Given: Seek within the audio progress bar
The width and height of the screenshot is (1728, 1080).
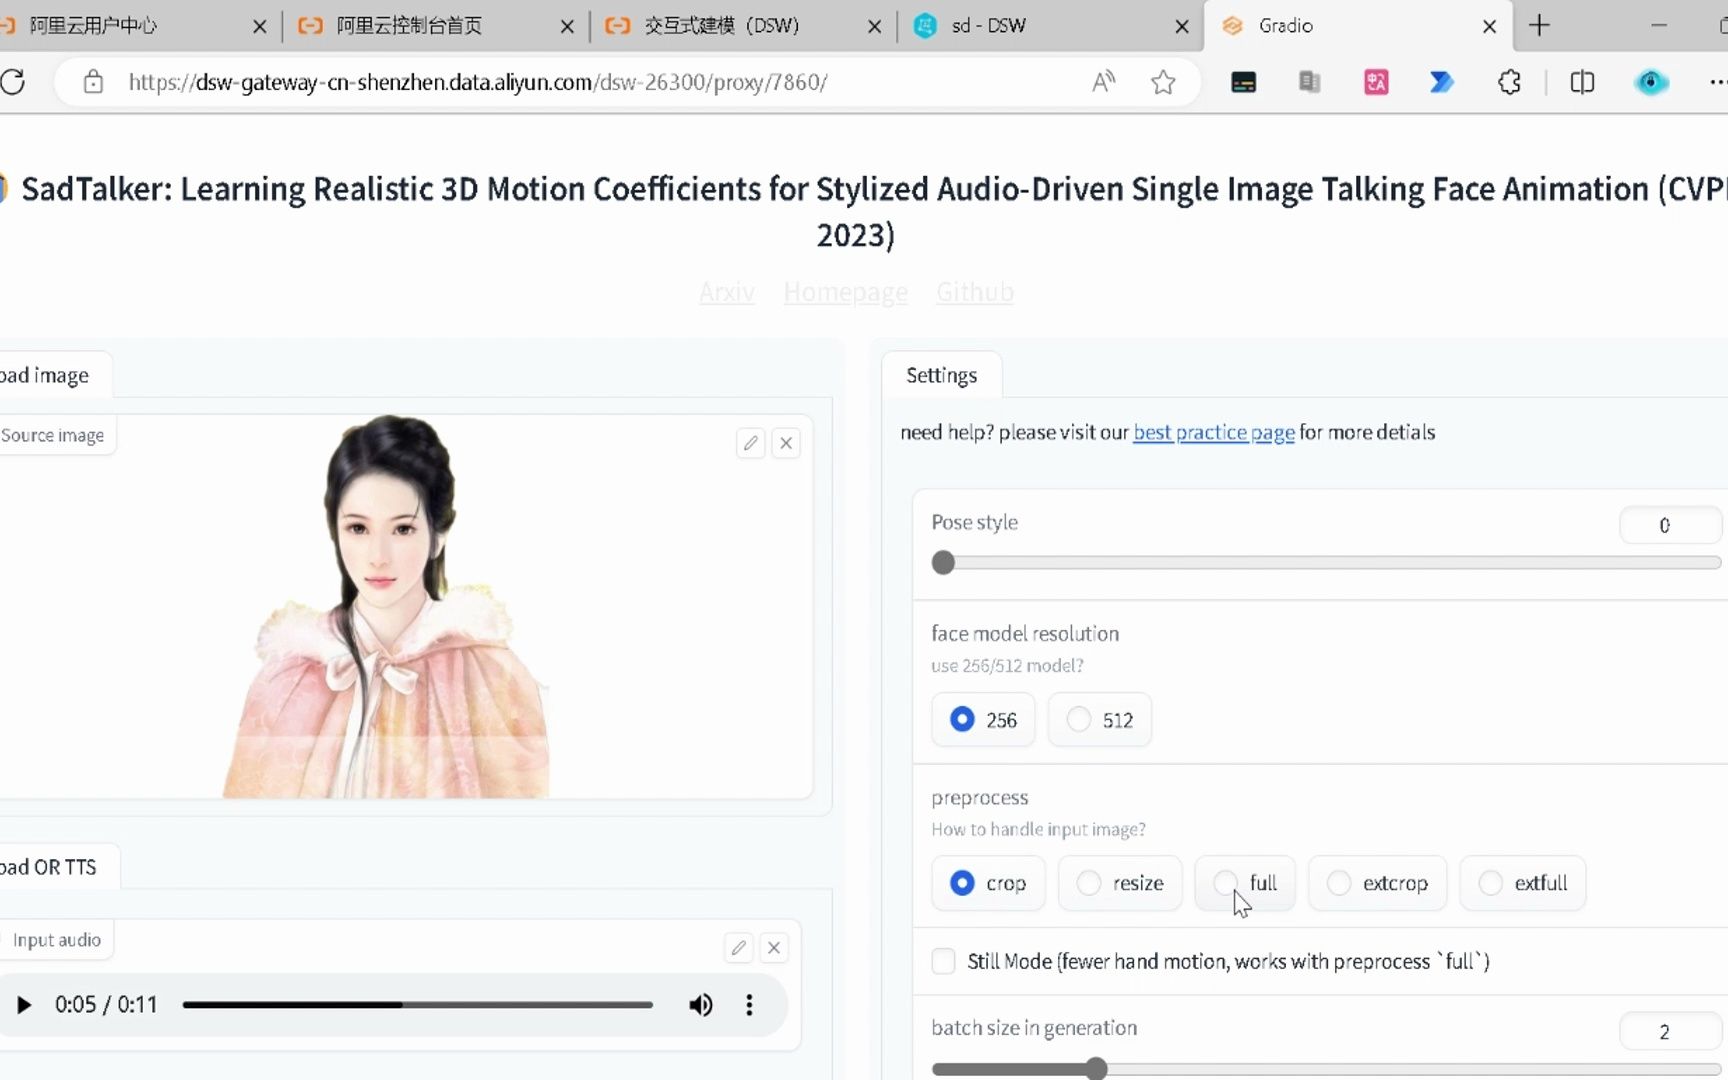Looking at the screenshot, I should coord(418,1005).
